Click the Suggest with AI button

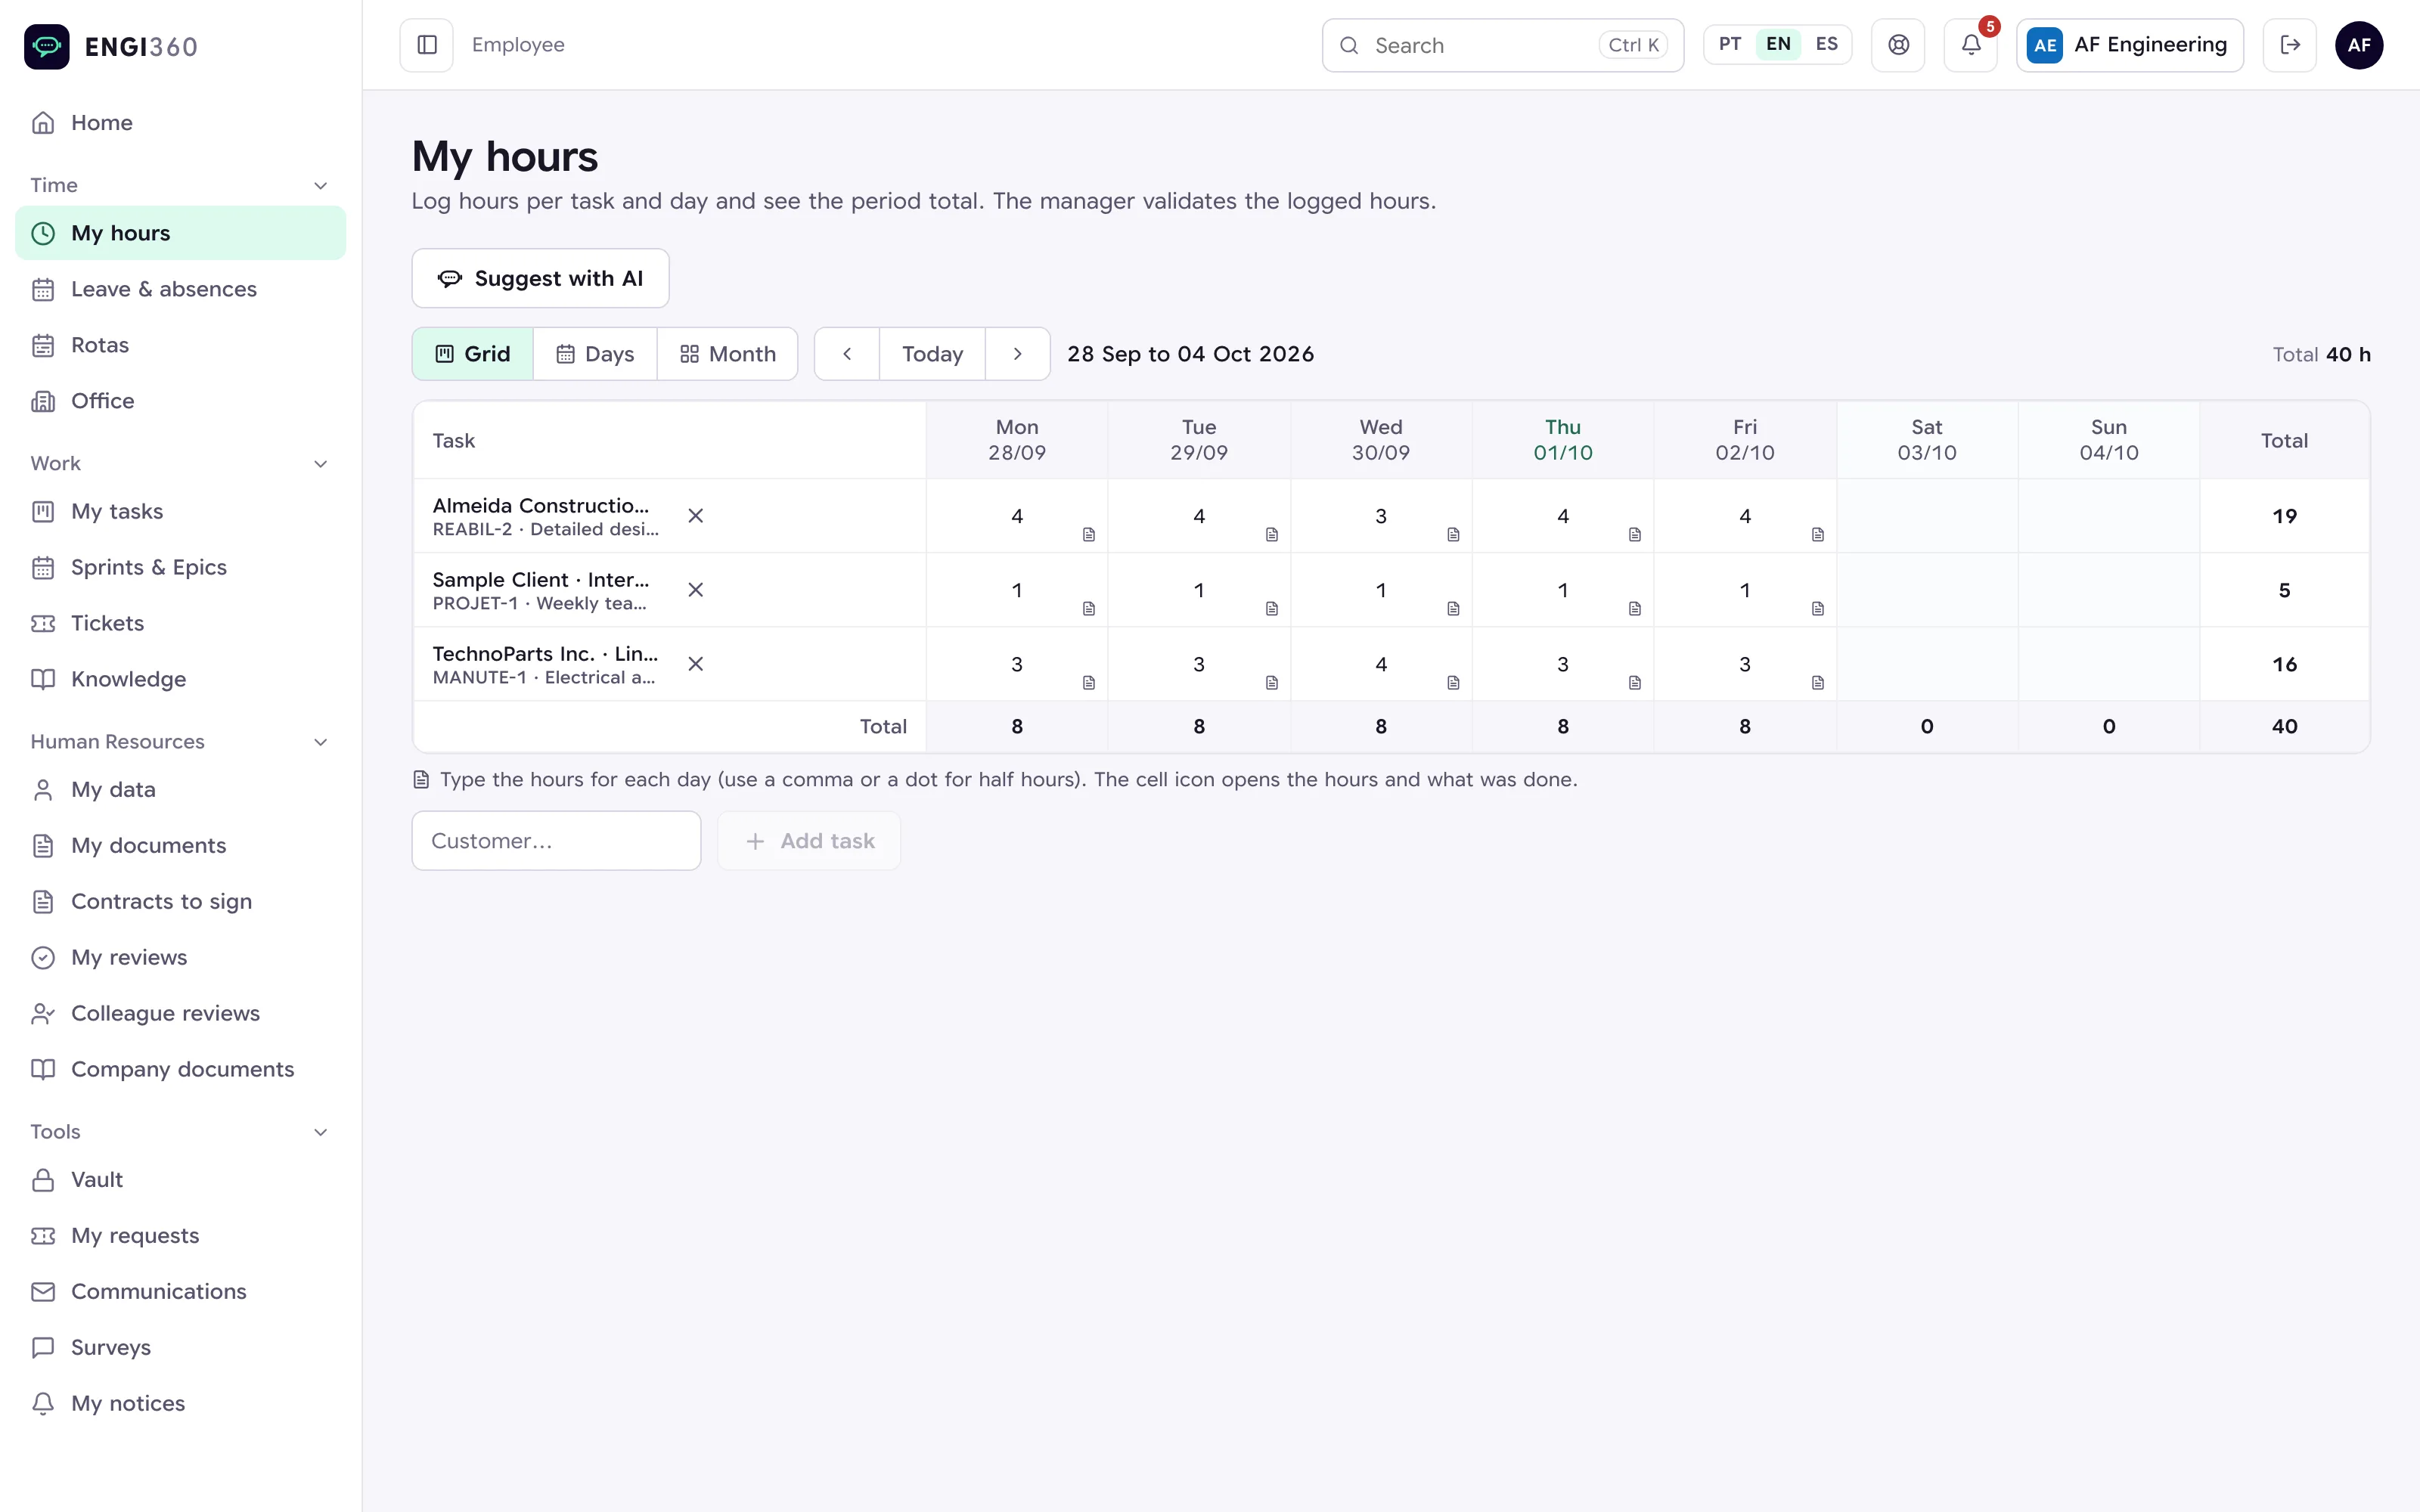540,278
